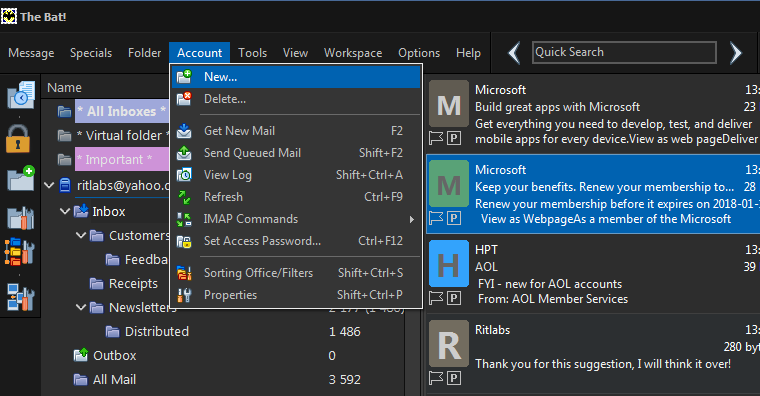Open the Tools menu
The width and height of the screenshot is (760, 396).
pos(253,53)
